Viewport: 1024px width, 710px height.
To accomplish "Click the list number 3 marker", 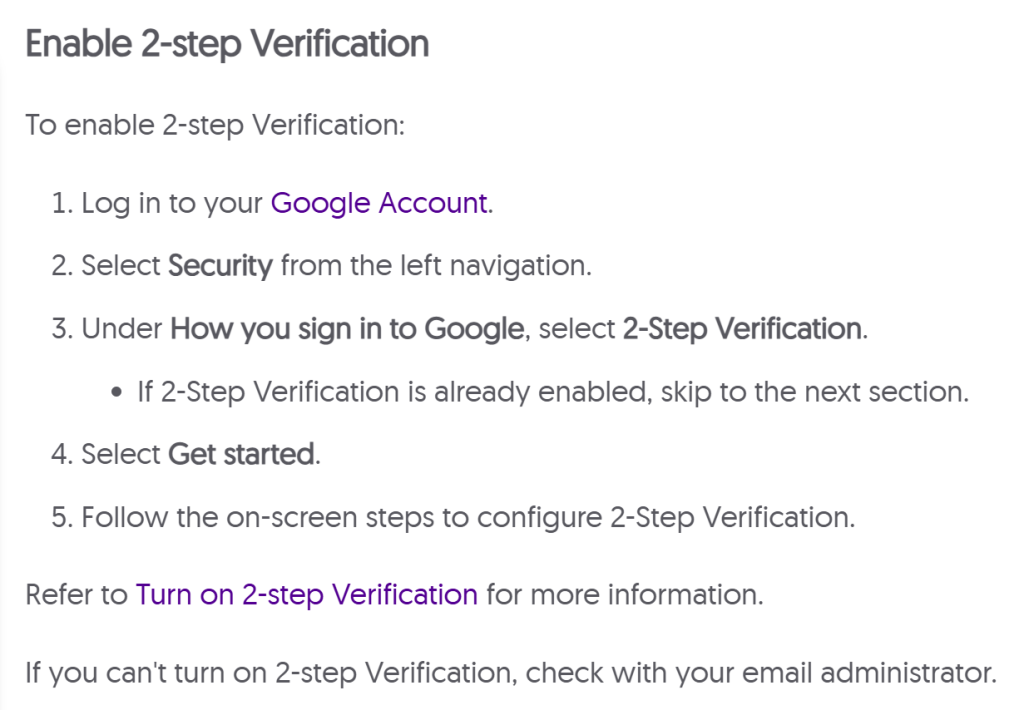I will [60, 329].
